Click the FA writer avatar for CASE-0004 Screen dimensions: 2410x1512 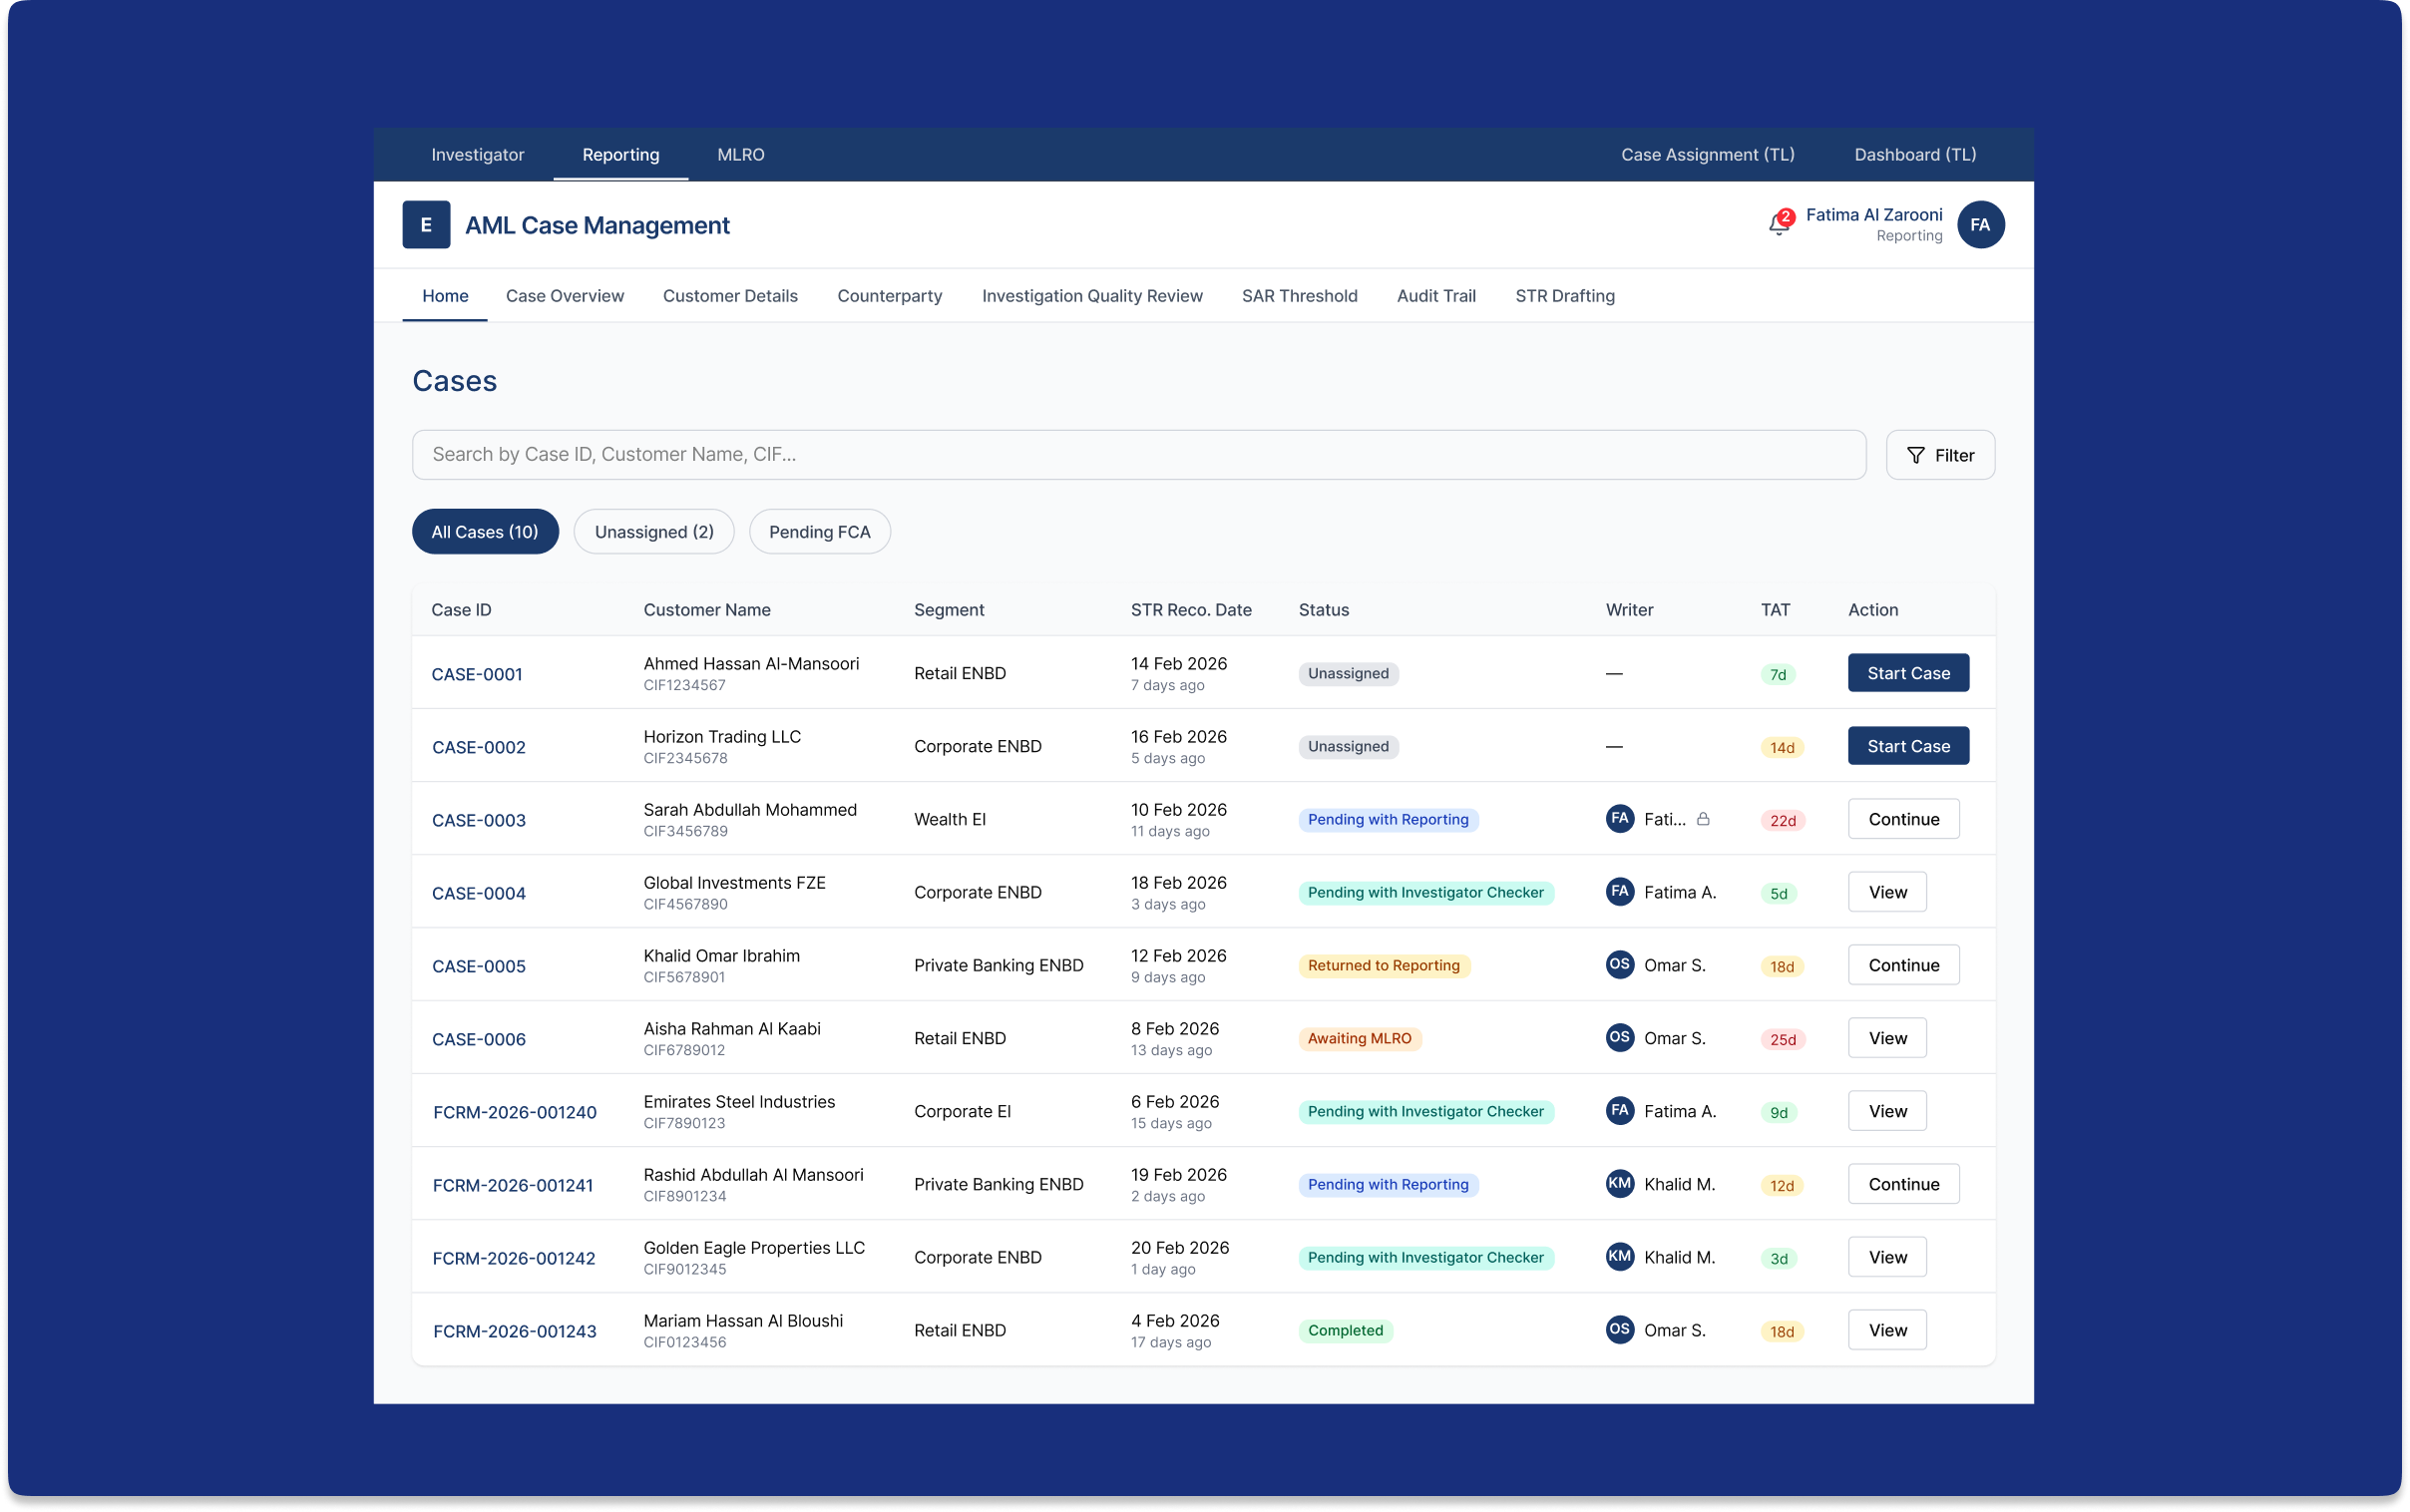click(1619, 891)
